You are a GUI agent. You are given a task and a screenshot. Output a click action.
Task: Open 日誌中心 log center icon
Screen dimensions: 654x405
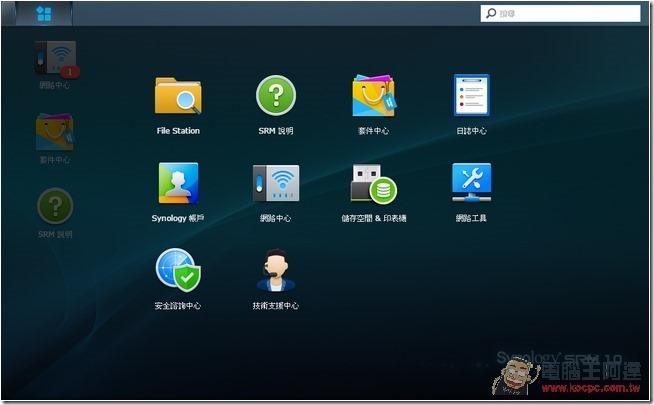[471, 95]
